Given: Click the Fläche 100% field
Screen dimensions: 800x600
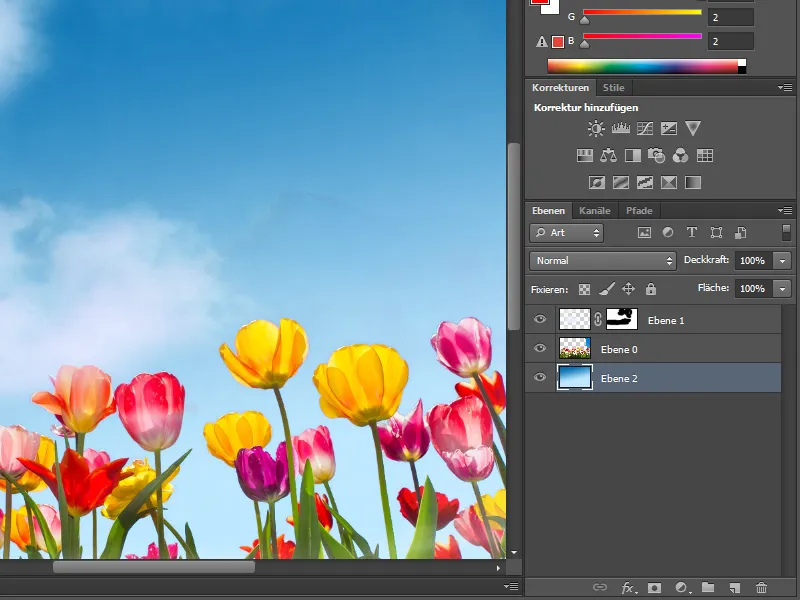Looking at the screenshot, I should tap(754, 289).
